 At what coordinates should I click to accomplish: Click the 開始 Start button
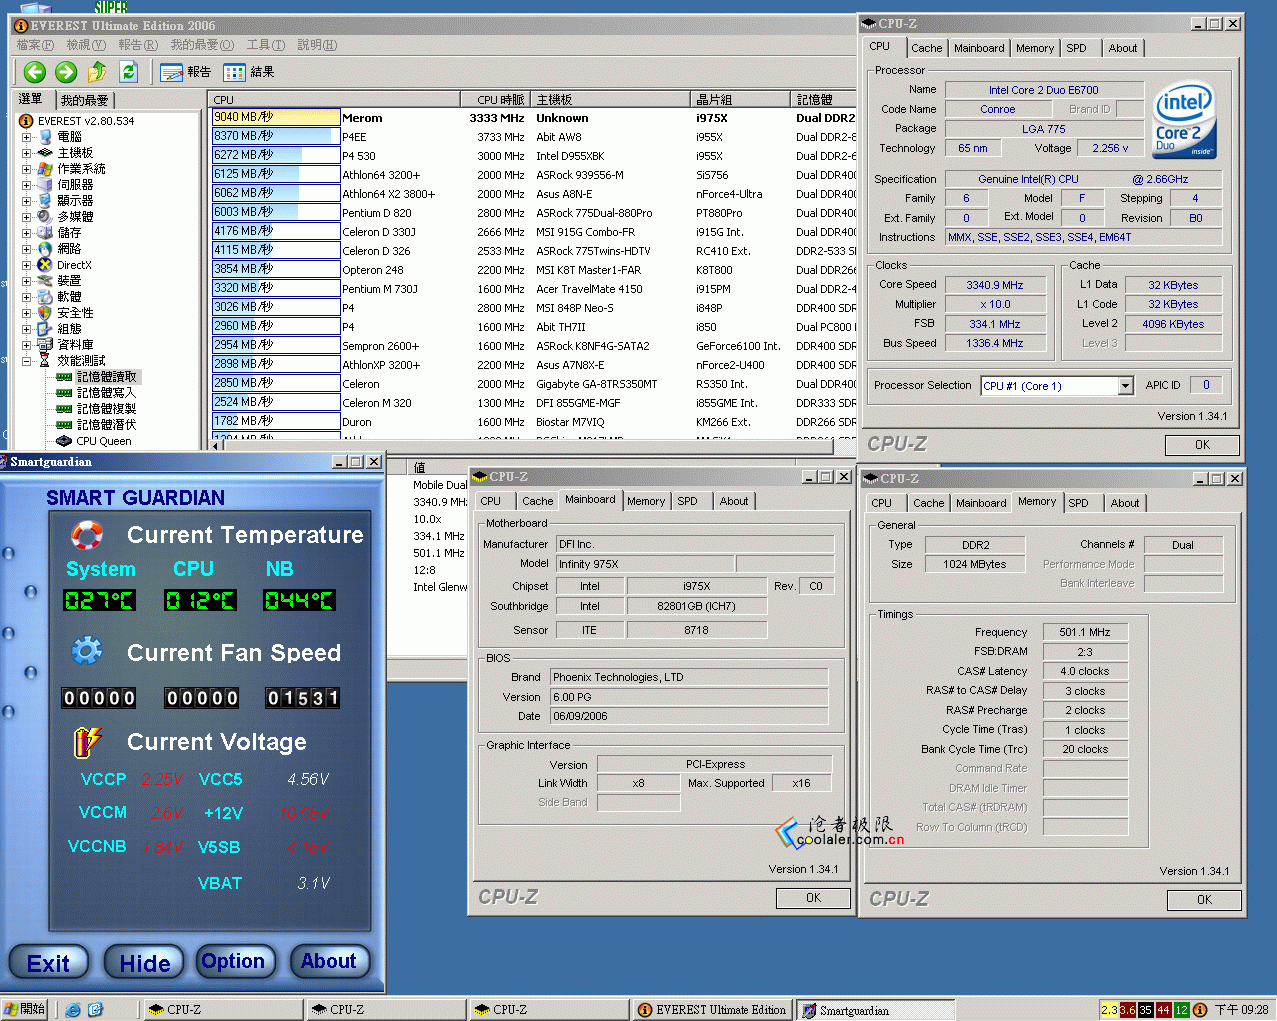25,1010
